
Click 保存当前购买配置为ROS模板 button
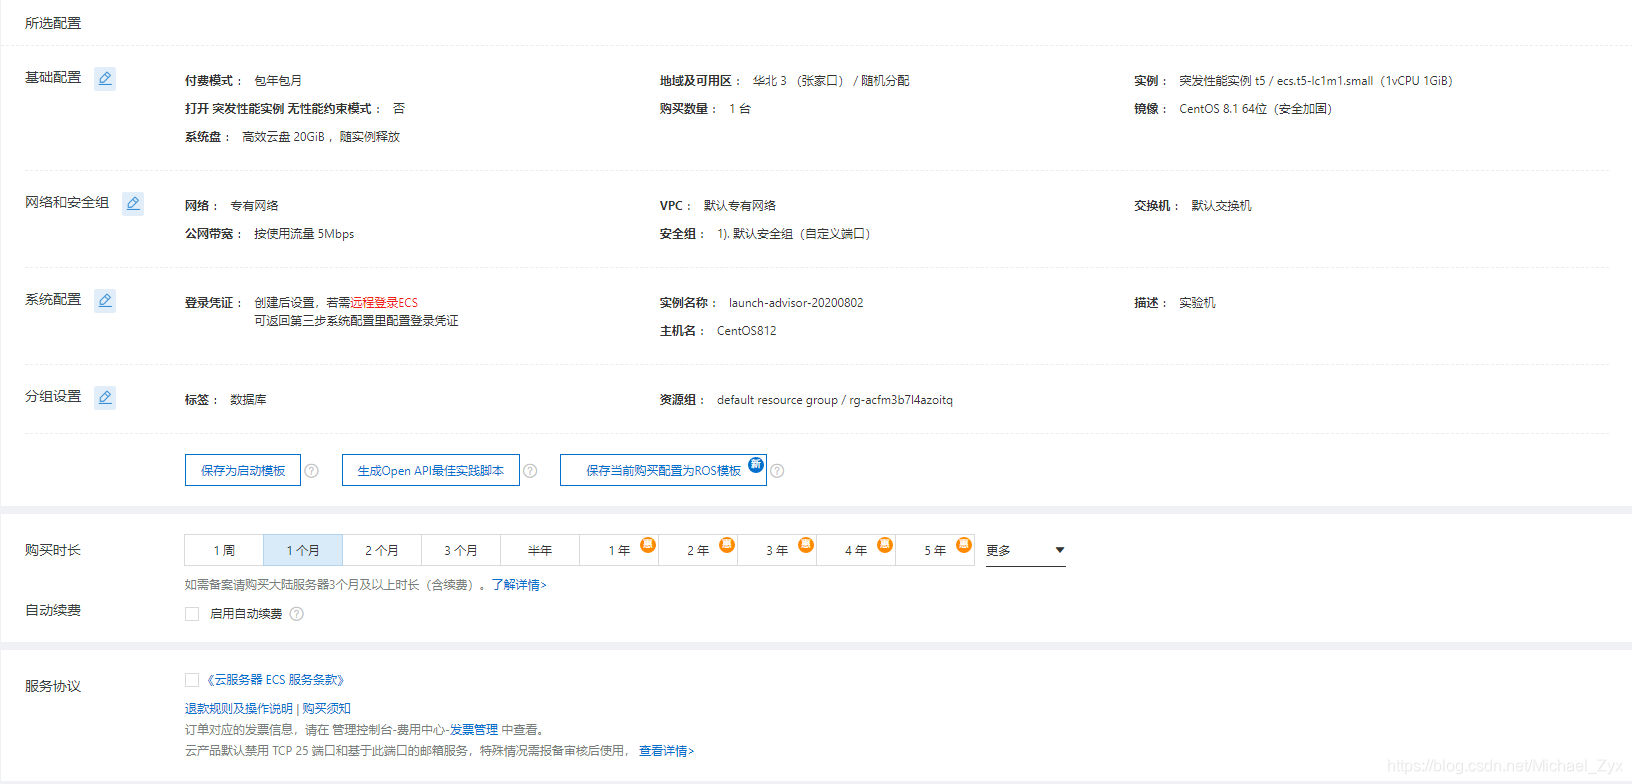(663, 470)
